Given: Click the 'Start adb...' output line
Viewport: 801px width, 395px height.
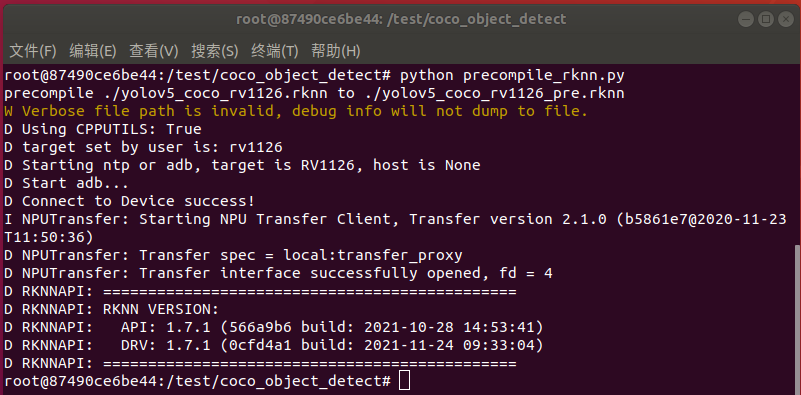Looking at the screenshot, I should (x=66, y=183).
